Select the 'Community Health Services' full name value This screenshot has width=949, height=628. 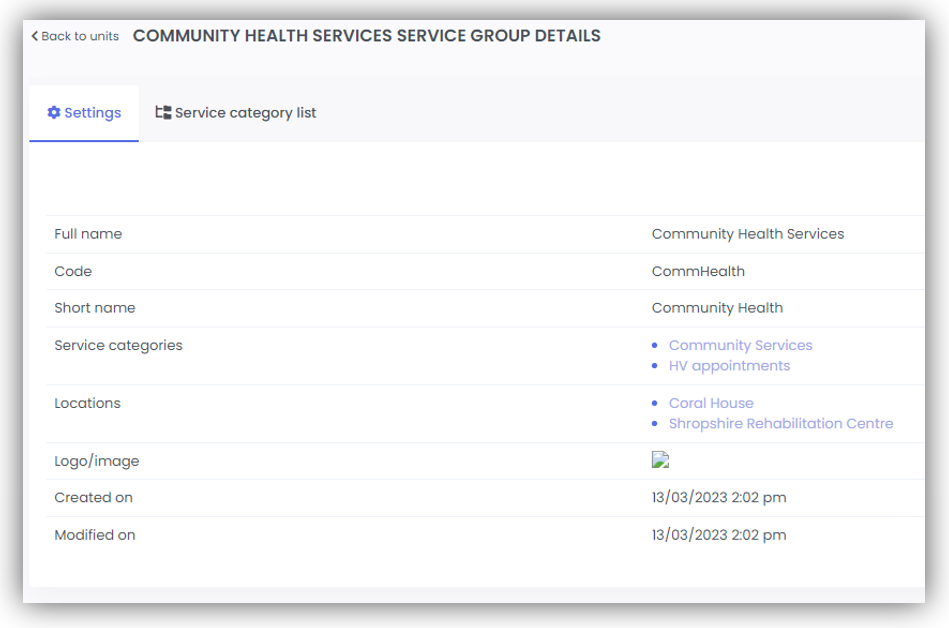[747, 234]
